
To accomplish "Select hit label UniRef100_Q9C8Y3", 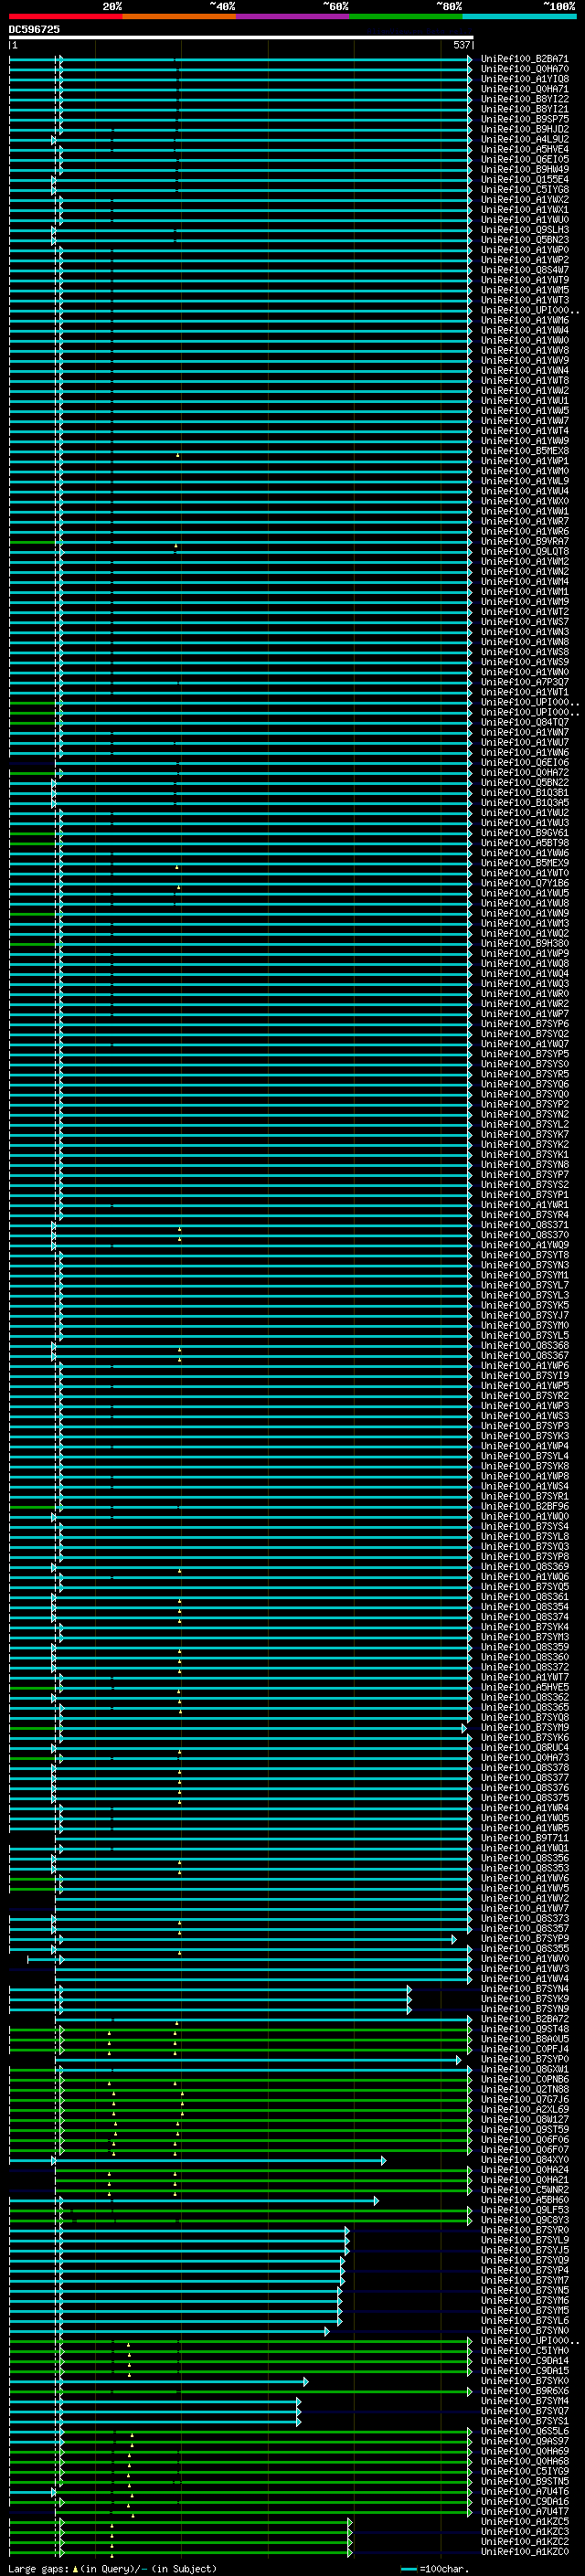I will (525, 2220).
